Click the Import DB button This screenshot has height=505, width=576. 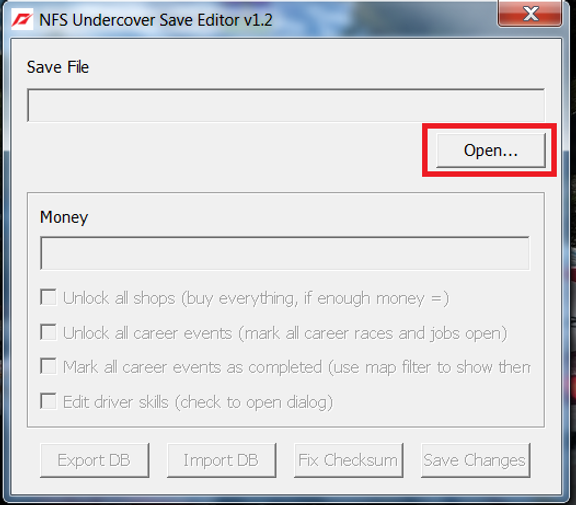(x=222, y=460)
